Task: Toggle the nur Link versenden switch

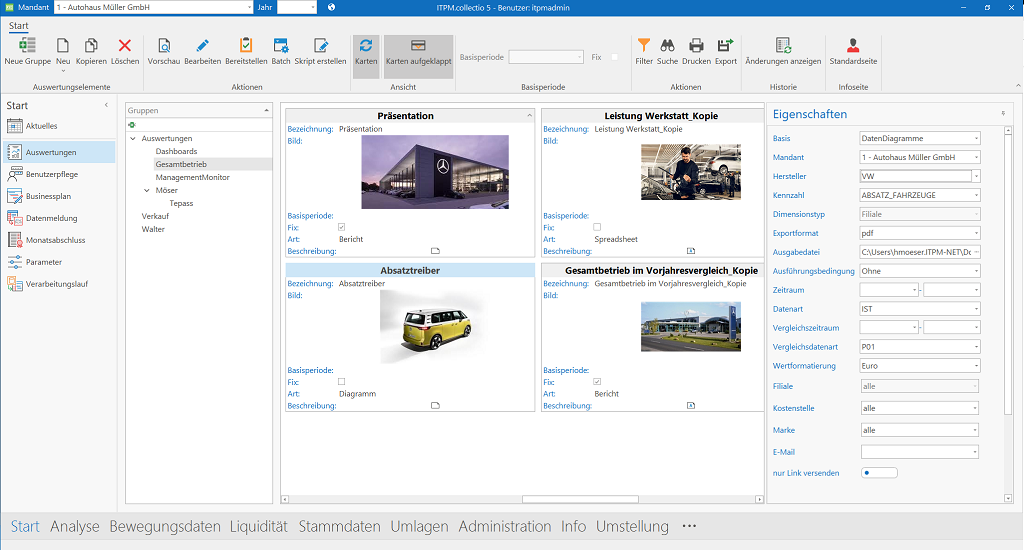Action: click(878, 473)
